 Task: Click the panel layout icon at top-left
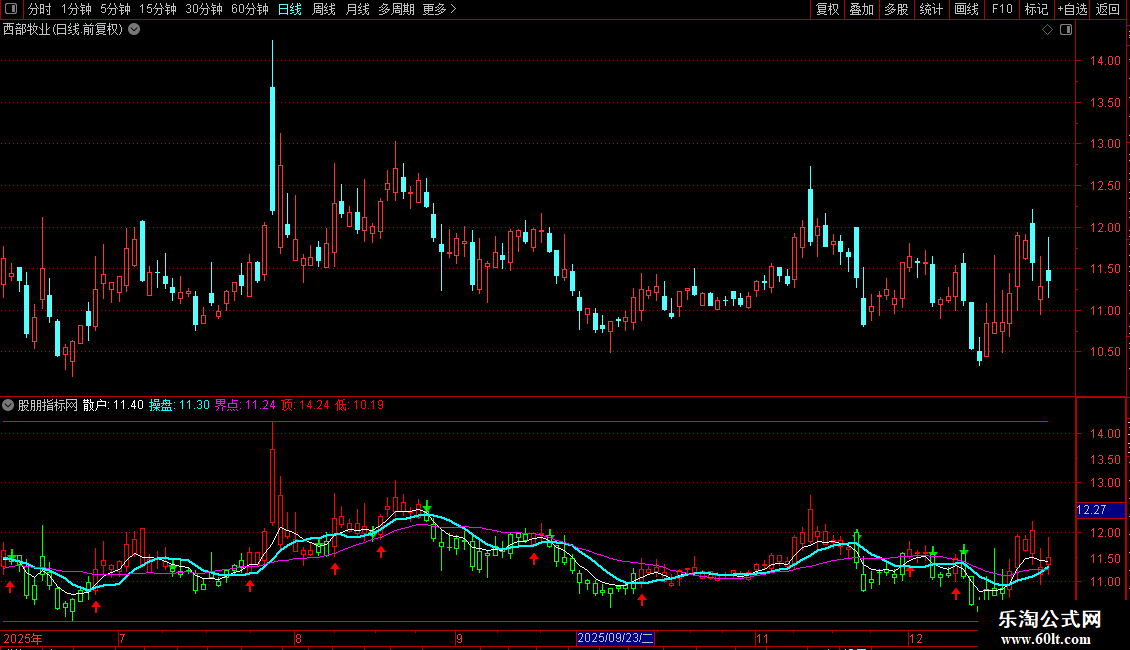11,9
